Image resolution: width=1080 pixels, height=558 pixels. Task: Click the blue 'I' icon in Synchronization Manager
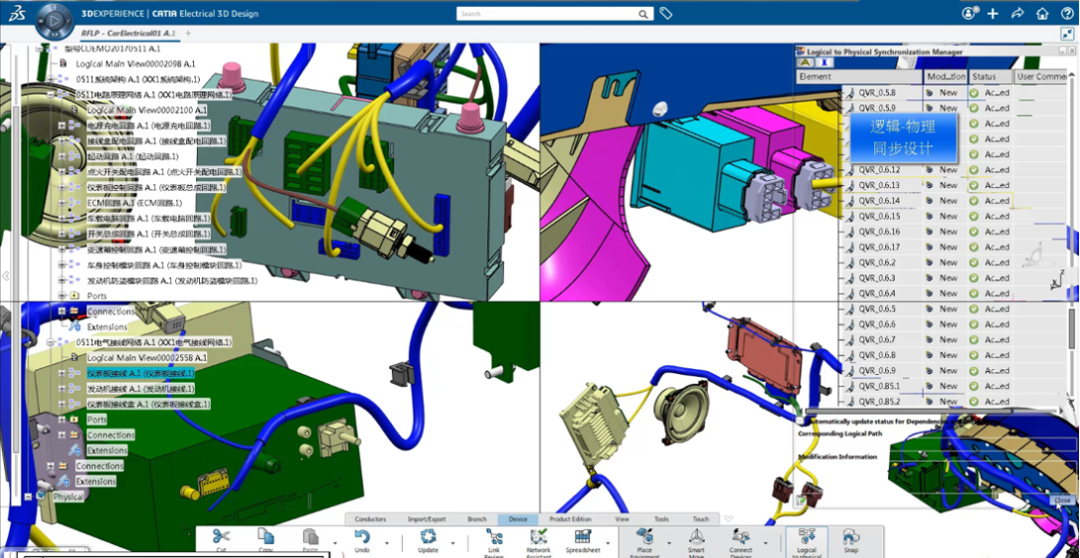824,63
